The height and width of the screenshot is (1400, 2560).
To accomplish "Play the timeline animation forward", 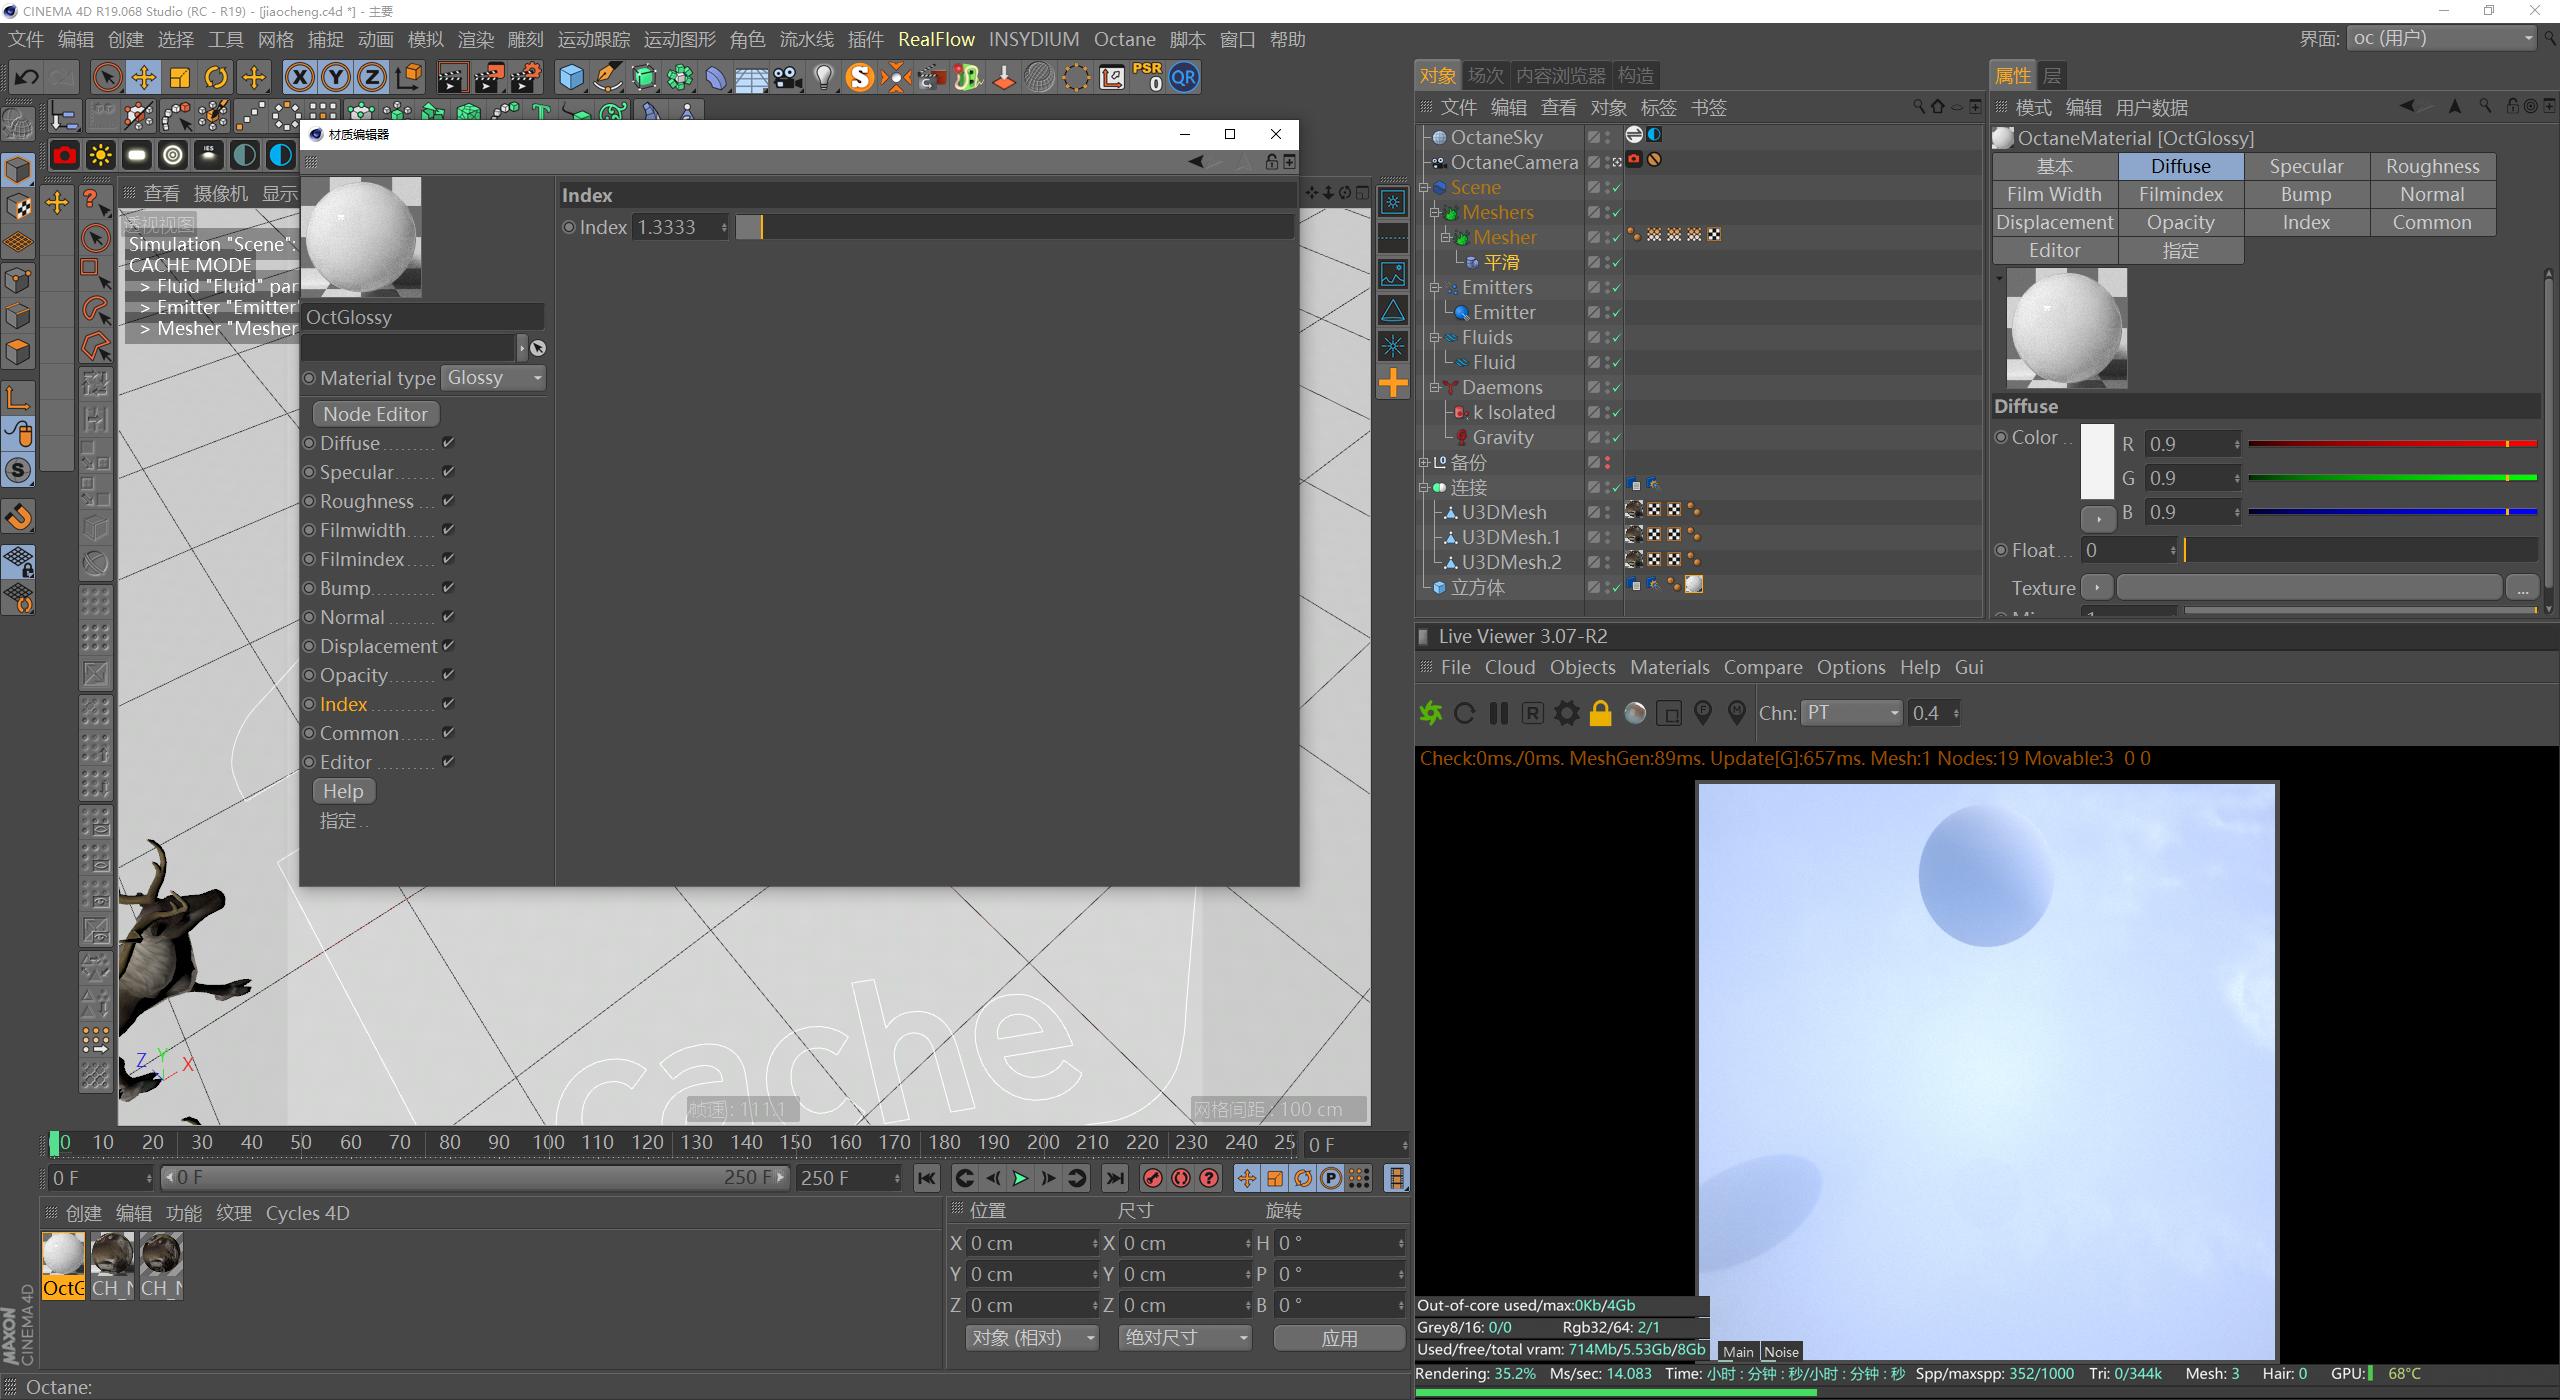I will [x=1020, y=1178].
